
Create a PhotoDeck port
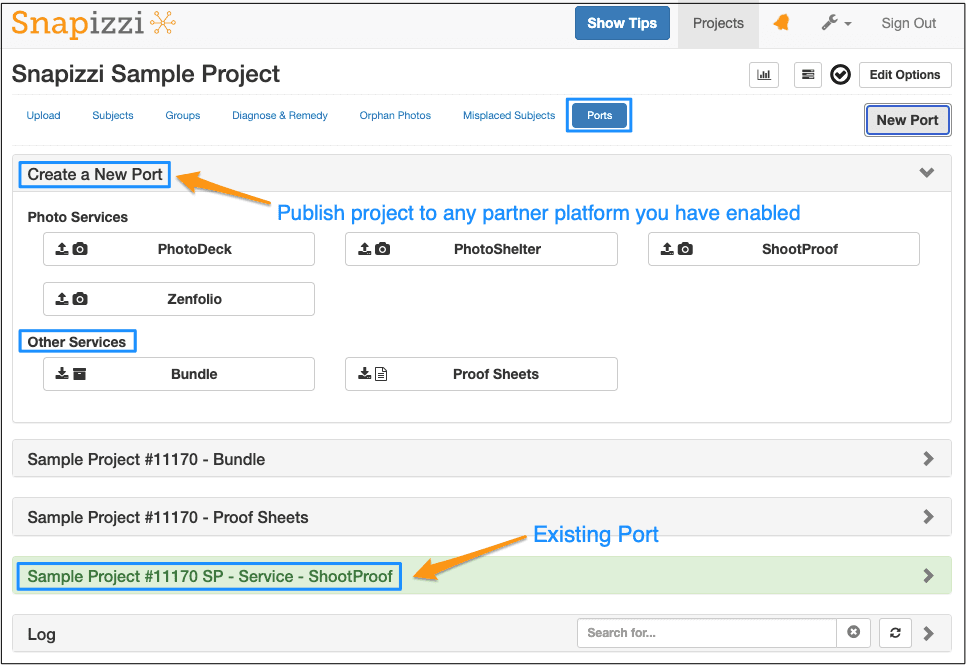point(179,249)
